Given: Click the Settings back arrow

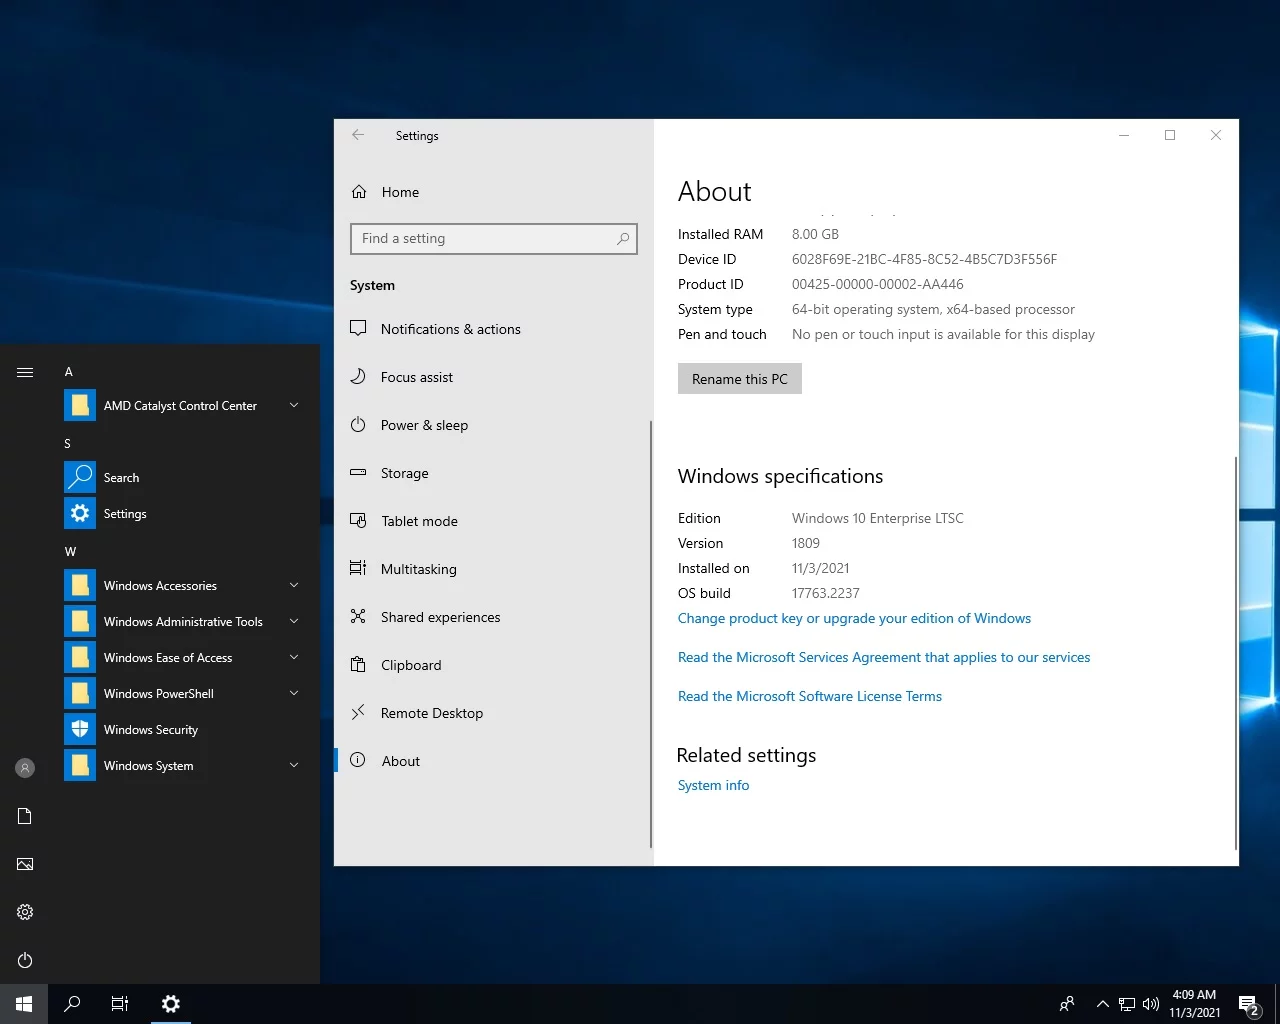Looking at the screenshot, I should [358, 135].
